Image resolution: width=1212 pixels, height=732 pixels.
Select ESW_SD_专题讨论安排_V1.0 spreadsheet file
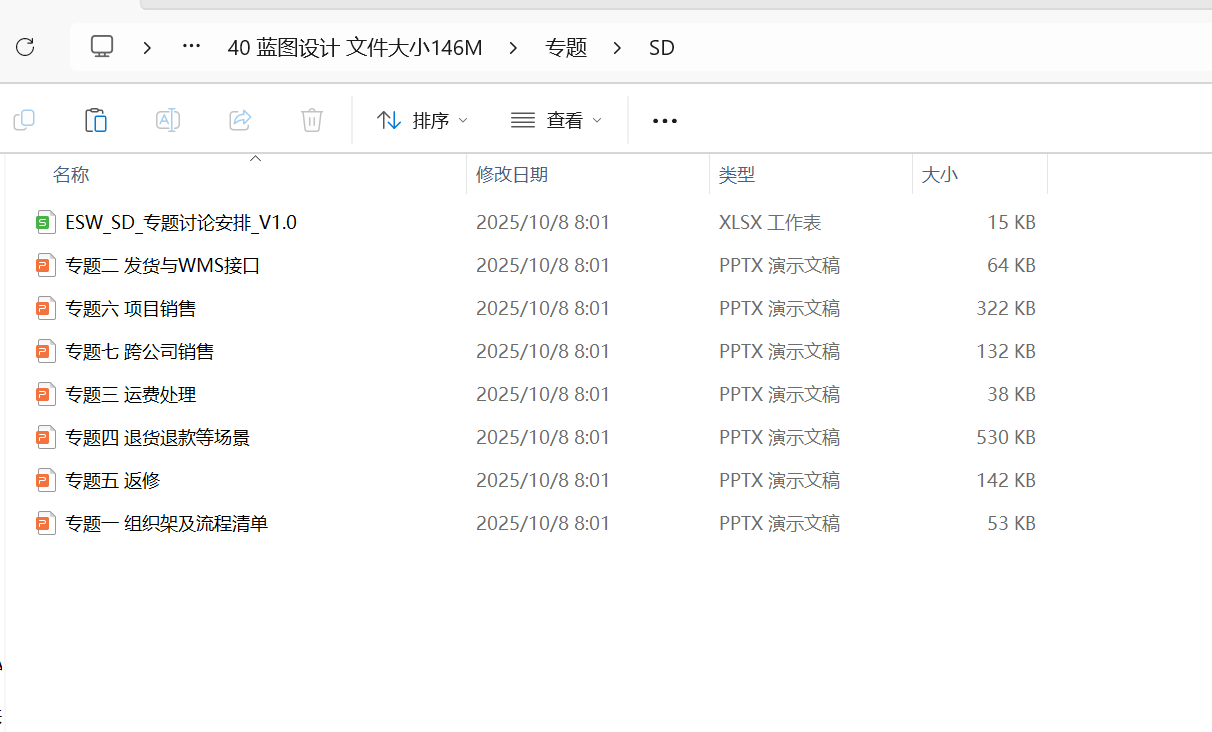(x=180, y=222)
